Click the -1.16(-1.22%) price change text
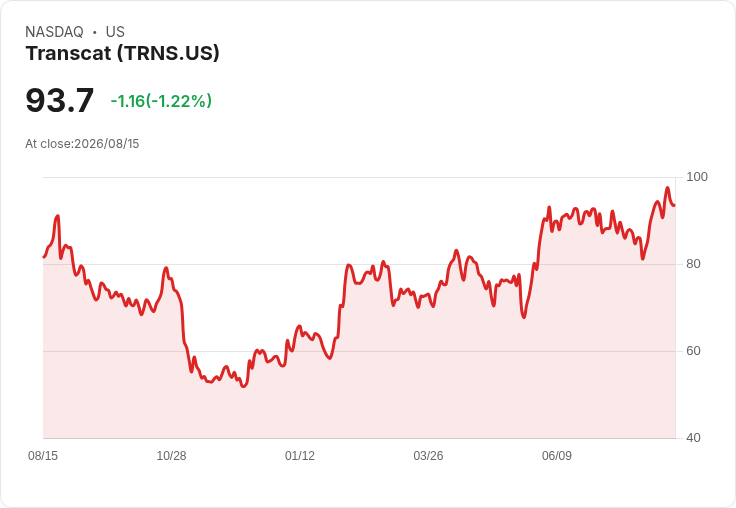This screenshot has height=508, width=736. pos(161,101)
